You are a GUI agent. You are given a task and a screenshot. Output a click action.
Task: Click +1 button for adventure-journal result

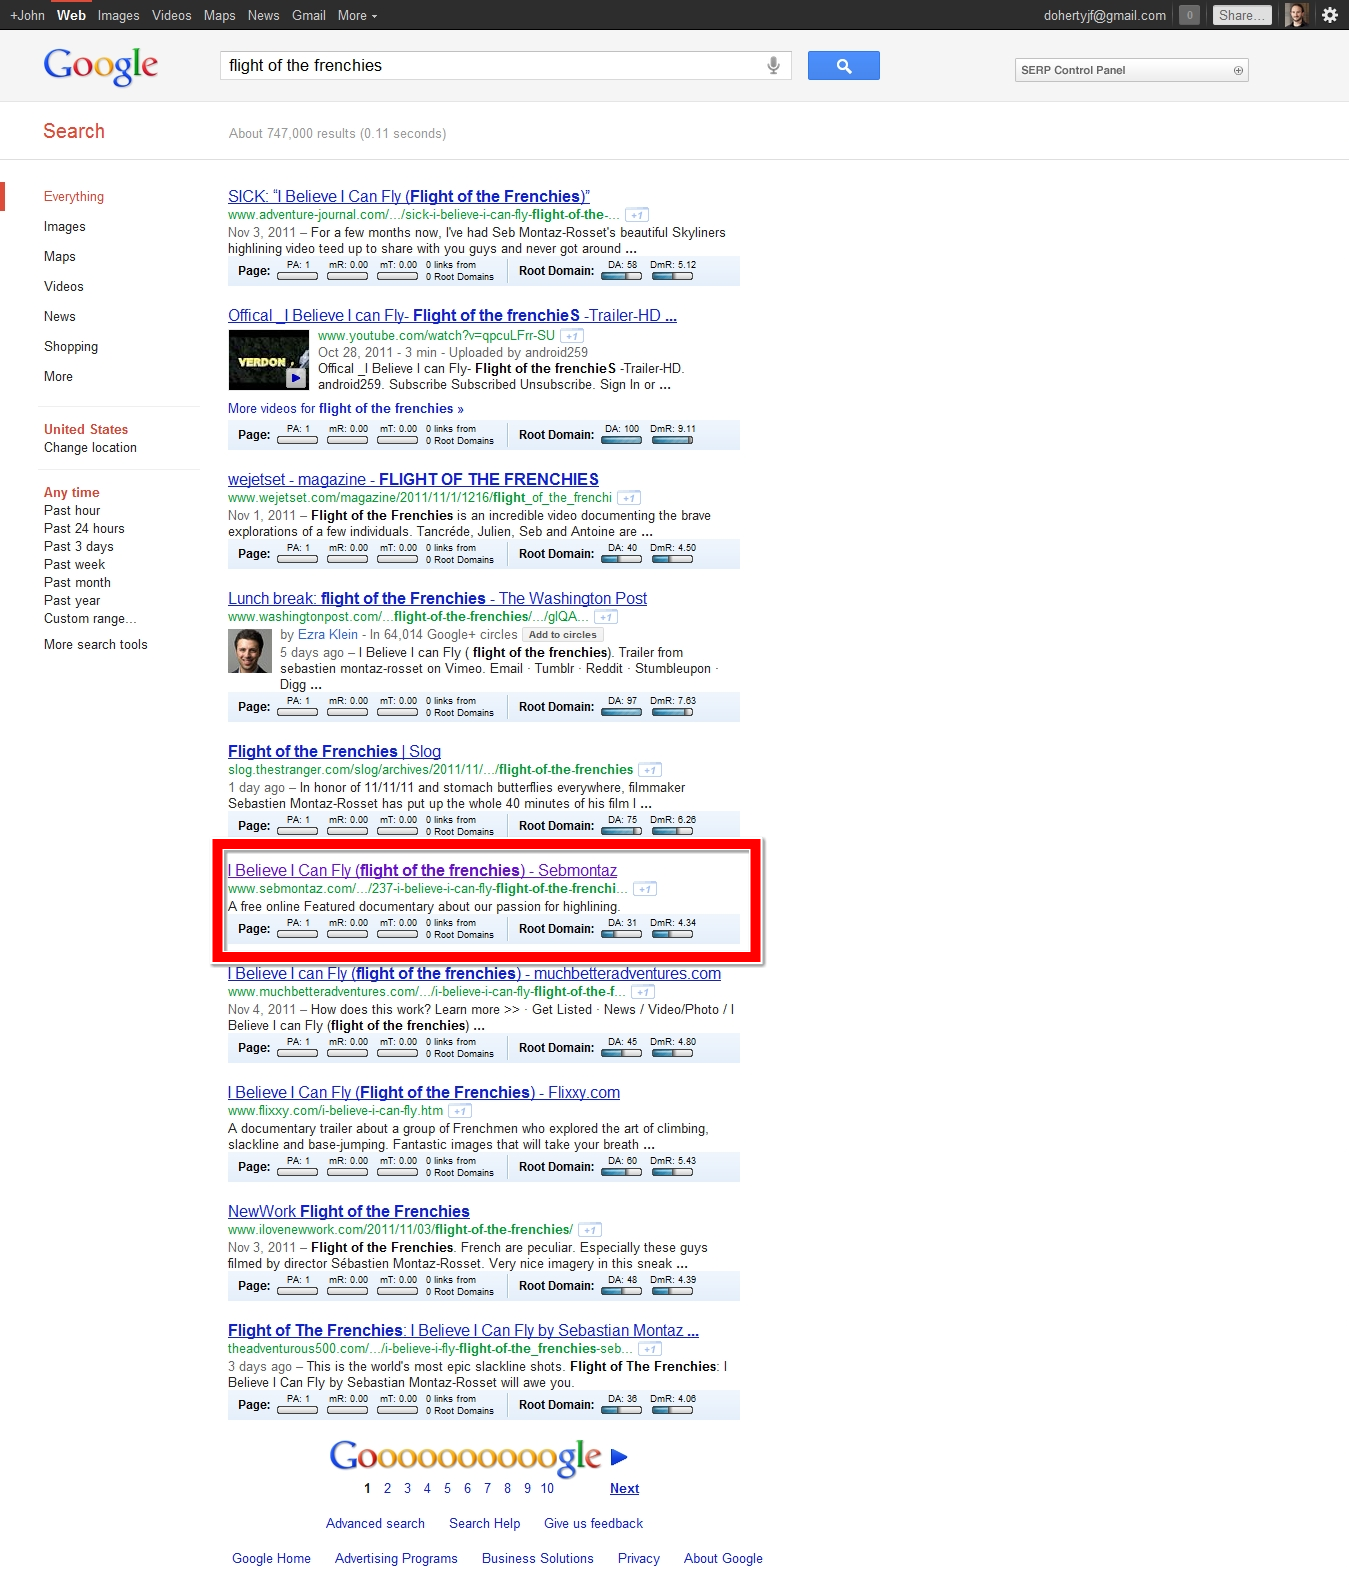(x=637, y=215)
